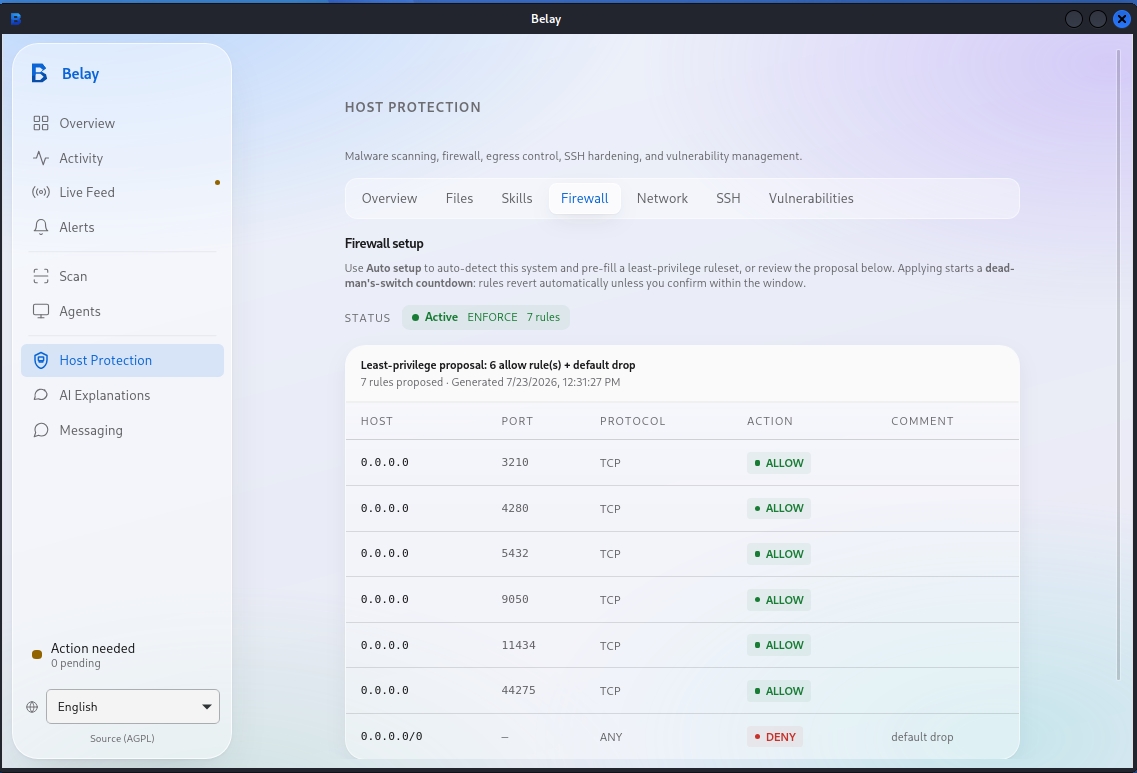The height and width of the screenshot is (773, 1137).
Task: Open Overview in the sidebar
Action: click(122, 123)
